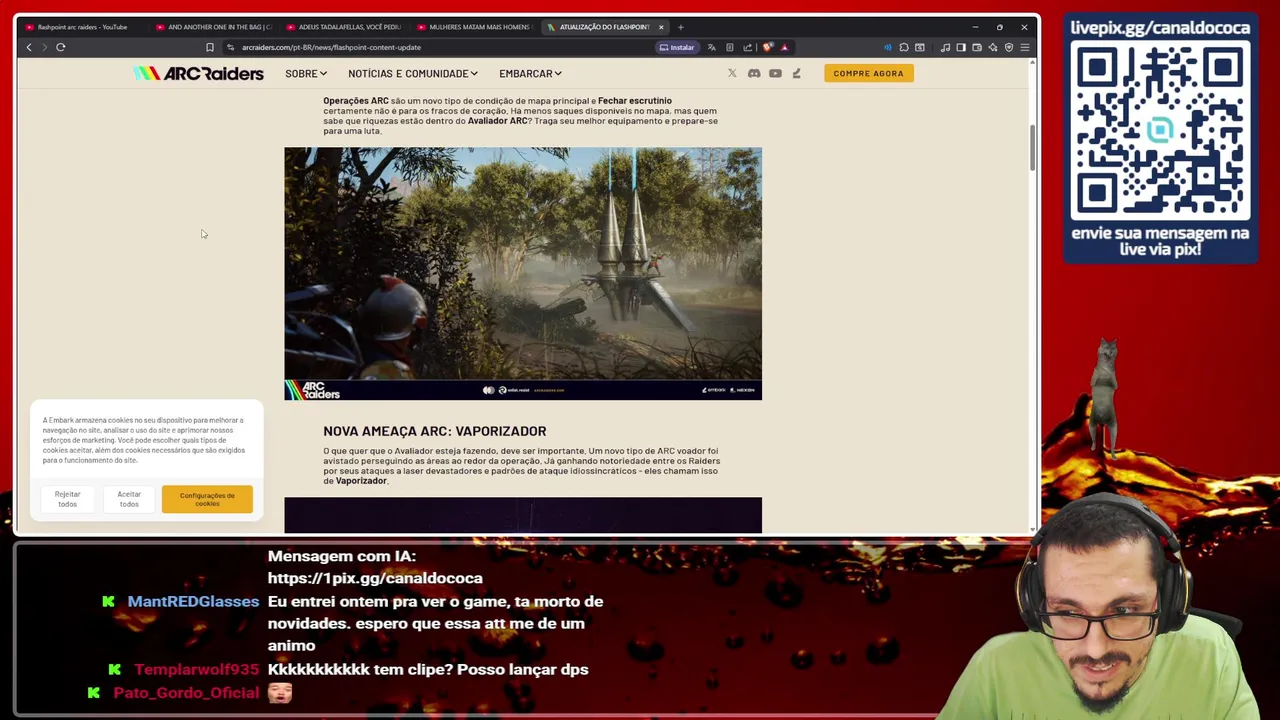
Task: Reload the page with refresh icon
Action: (61, 47)
